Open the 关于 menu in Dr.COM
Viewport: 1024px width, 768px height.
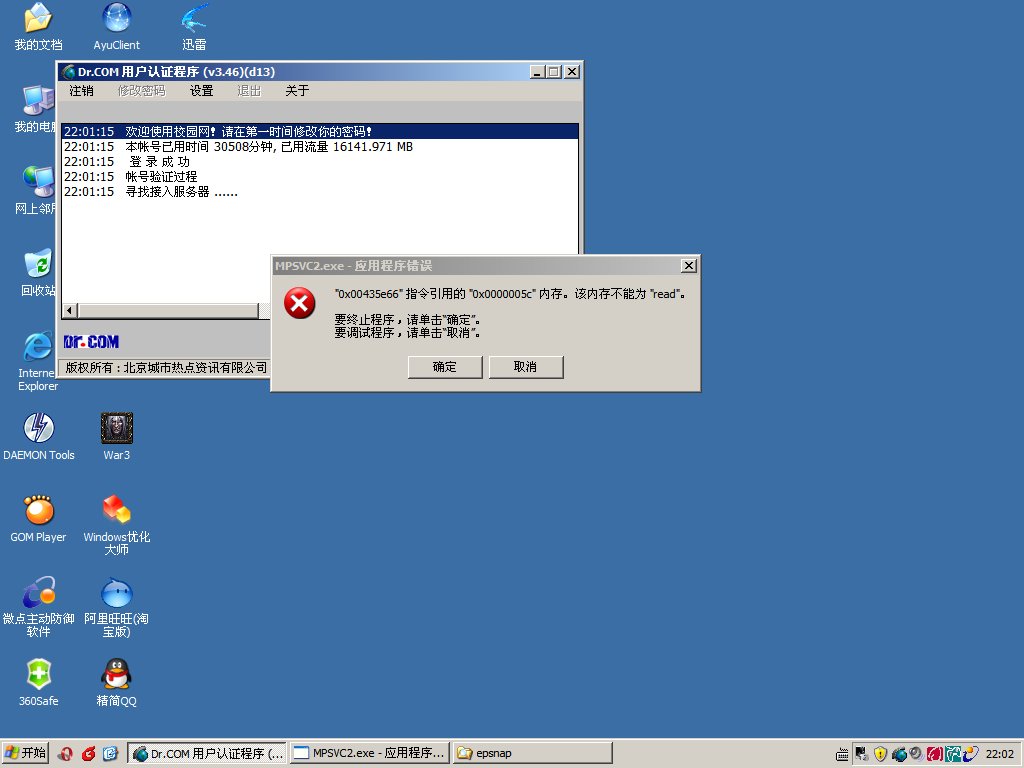click(x=296, y=91)
